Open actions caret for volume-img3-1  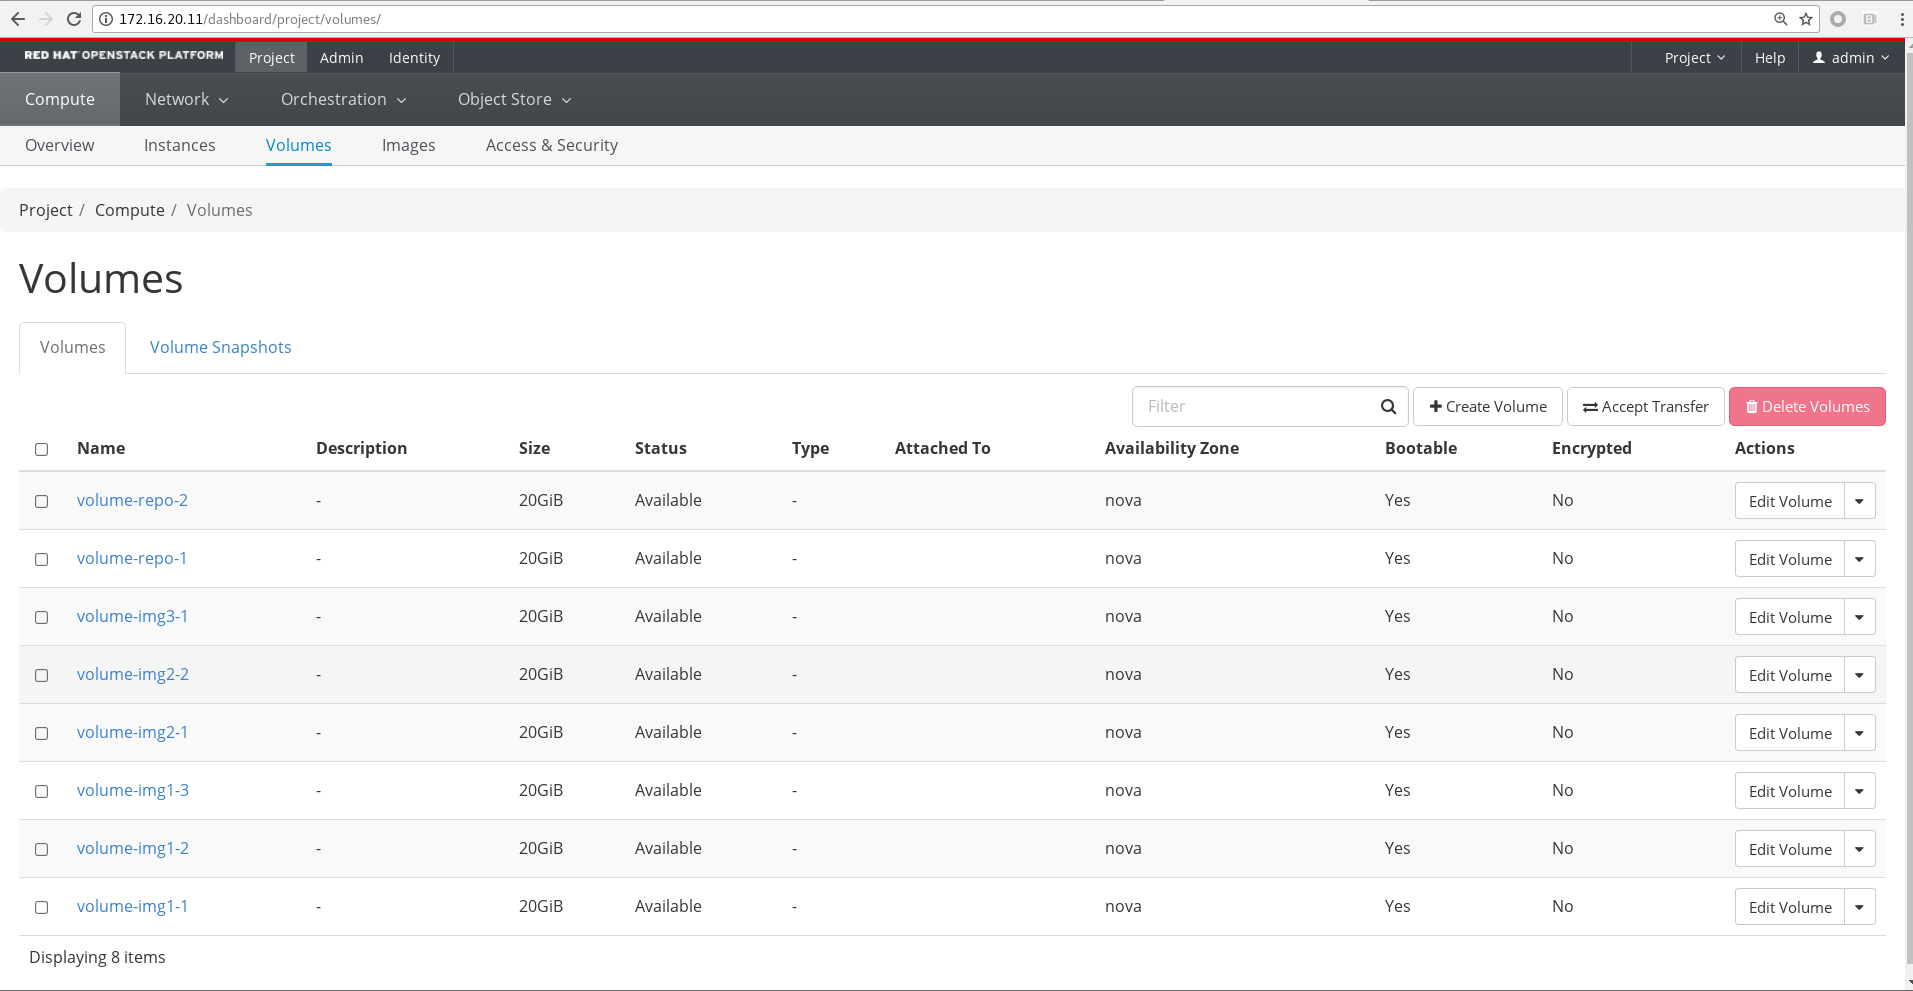pyautogui.click(x=1859, y=617)
